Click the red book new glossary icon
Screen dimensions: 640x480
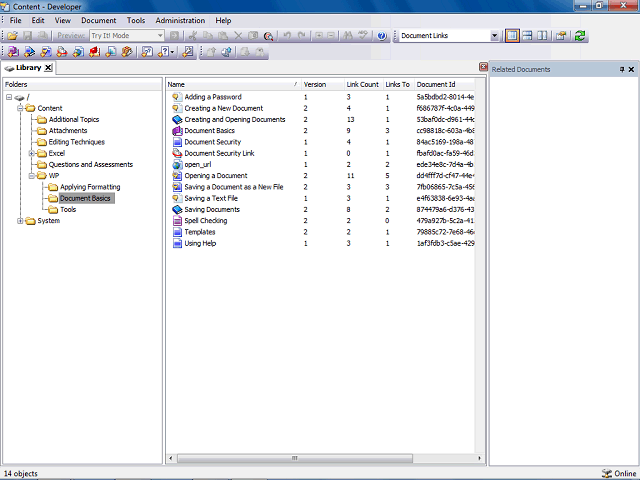(x=95, y=52)
